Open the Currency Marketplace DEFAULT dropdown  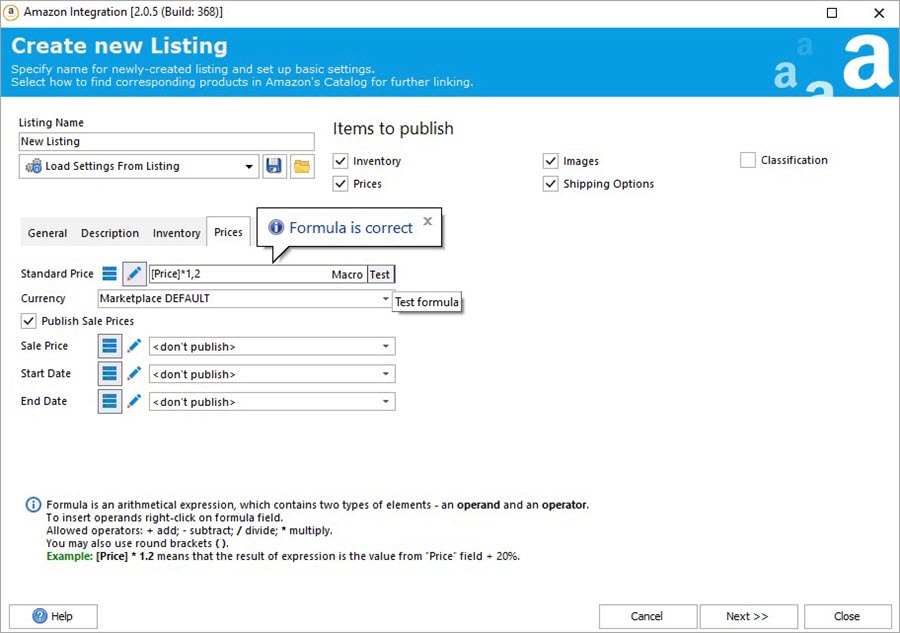385,298
